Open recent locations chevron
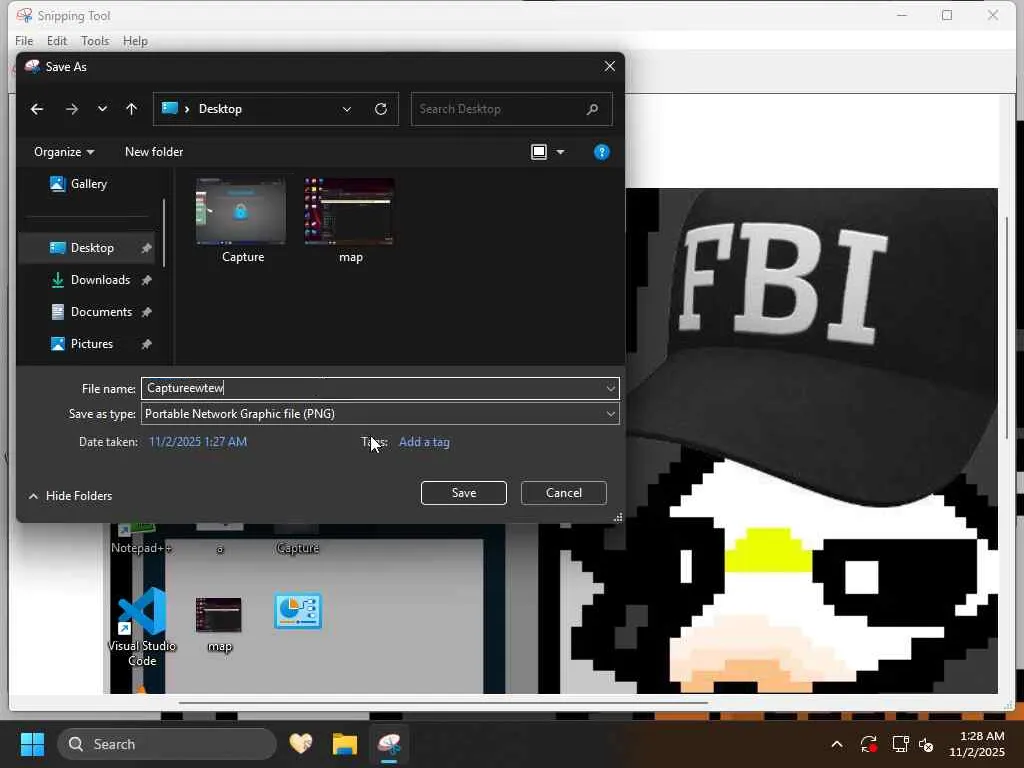 click(102, 109)
